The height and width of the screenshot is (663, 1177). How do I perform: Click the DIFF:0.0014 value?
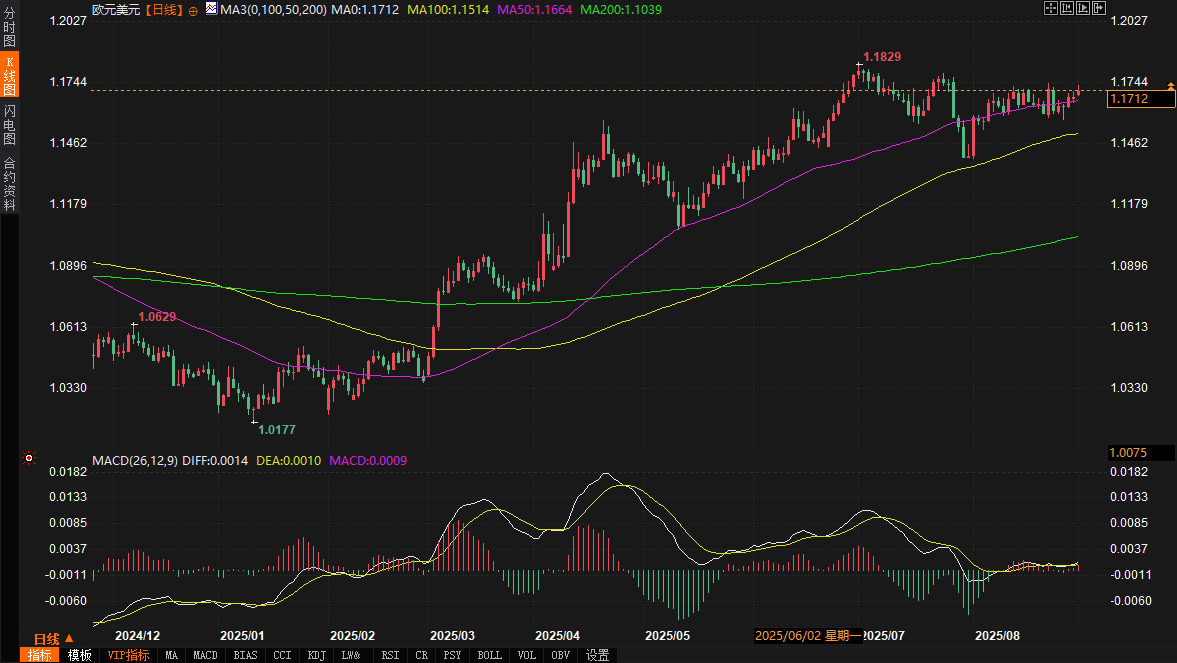coord(215,460)
